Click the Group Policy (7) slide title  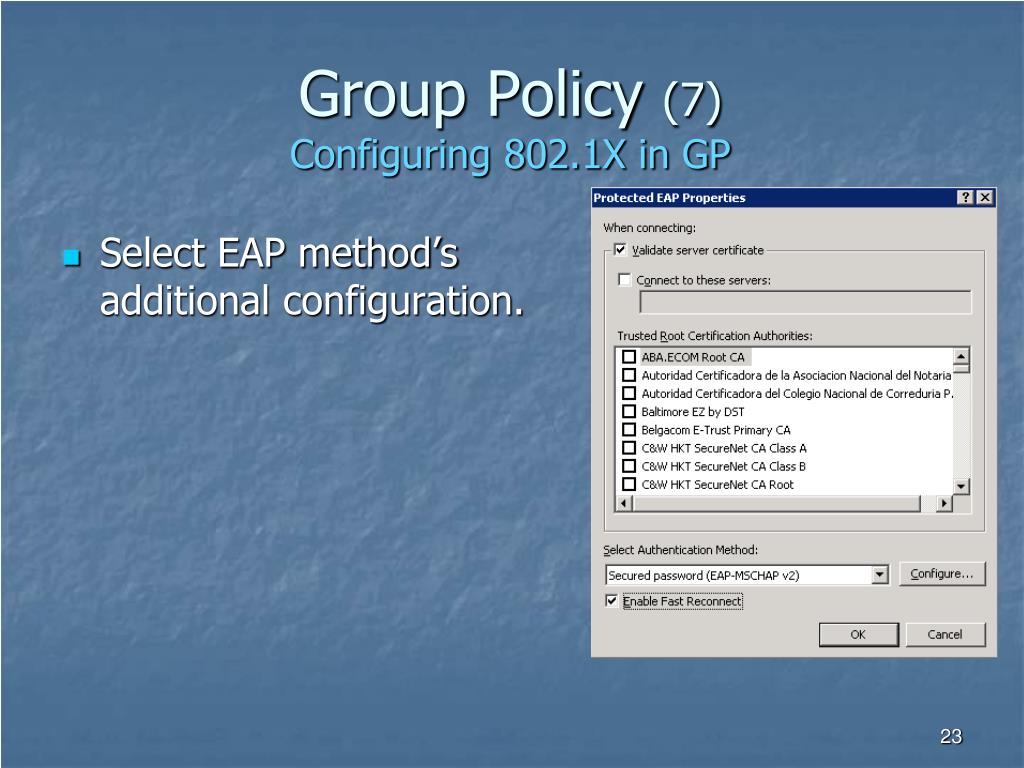pyautogui.click(x=510, y=97)
